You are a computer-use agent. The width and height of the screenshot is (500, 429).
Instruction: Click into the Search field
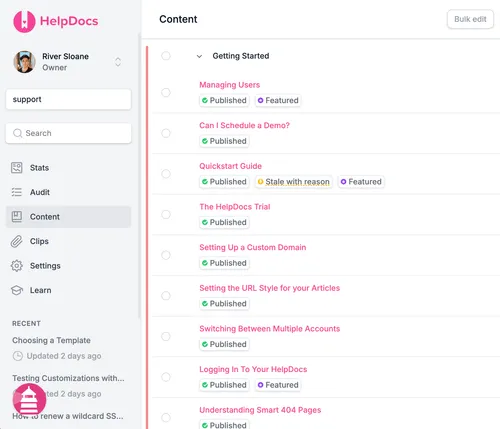tap(68, 133)
